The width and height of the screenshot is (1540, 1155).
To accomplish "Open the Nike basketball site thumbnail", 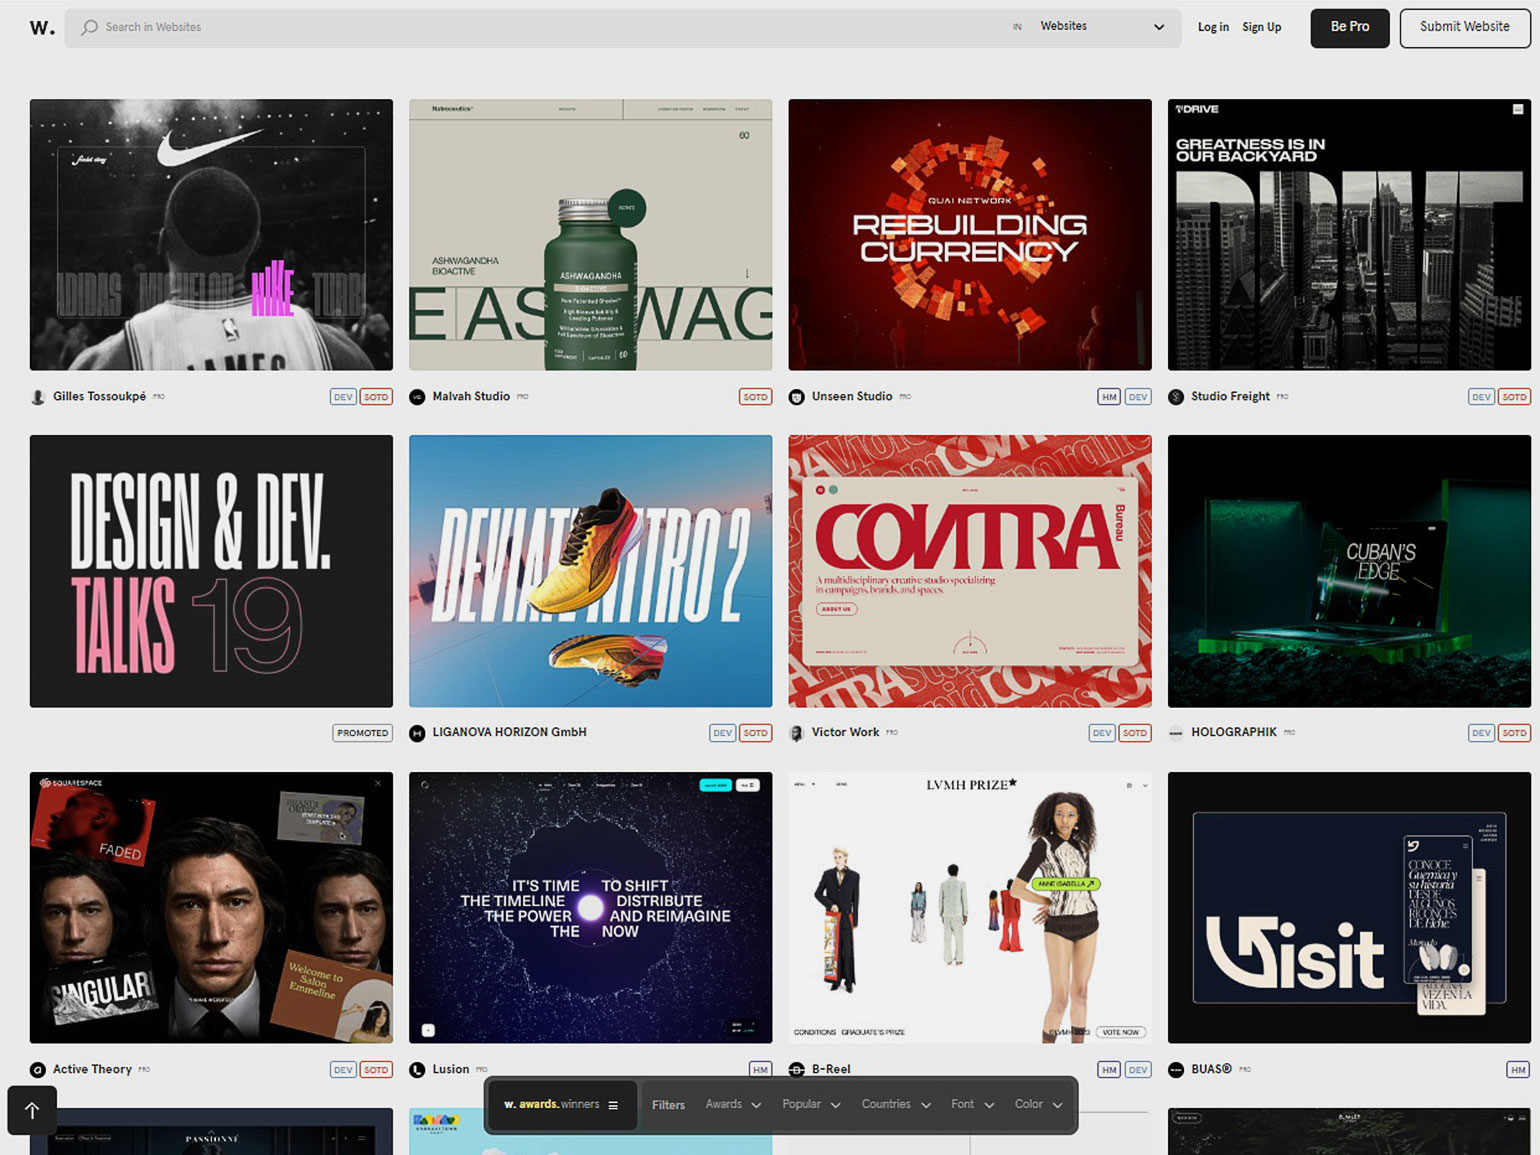I will click(211, 234).
